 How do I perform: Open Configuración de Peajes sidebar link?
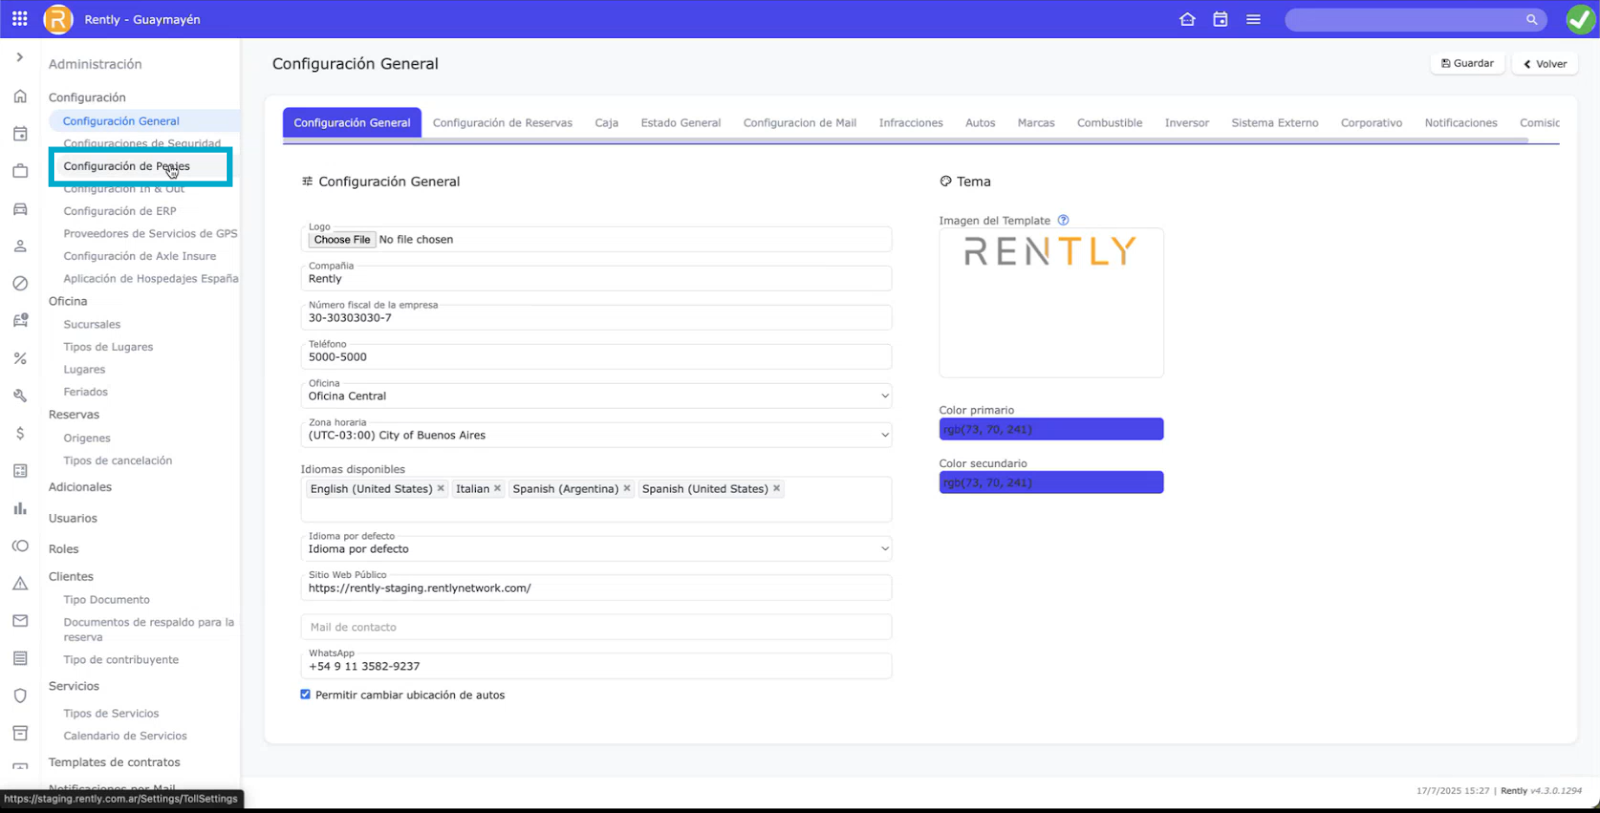[x=126, y=166]
